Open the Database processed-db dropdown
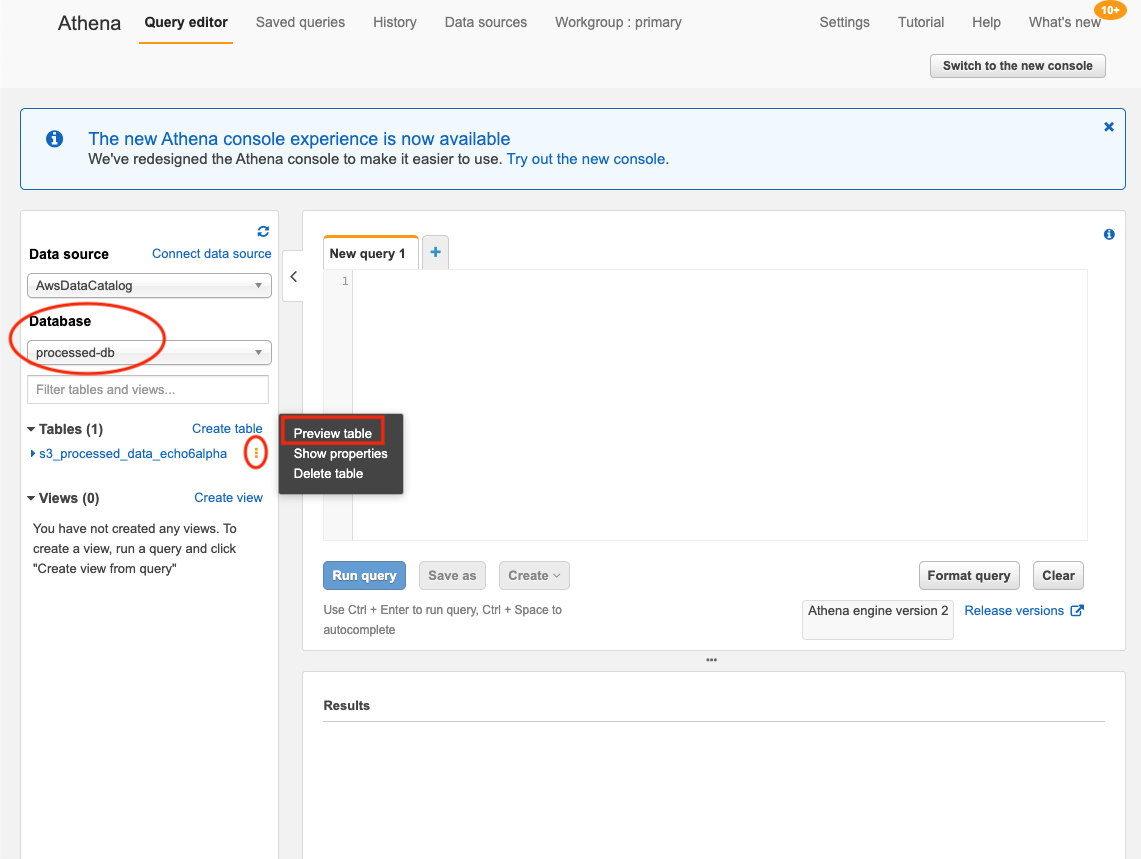This screenshot has height=859, width=1141. [x=149, y=352]
